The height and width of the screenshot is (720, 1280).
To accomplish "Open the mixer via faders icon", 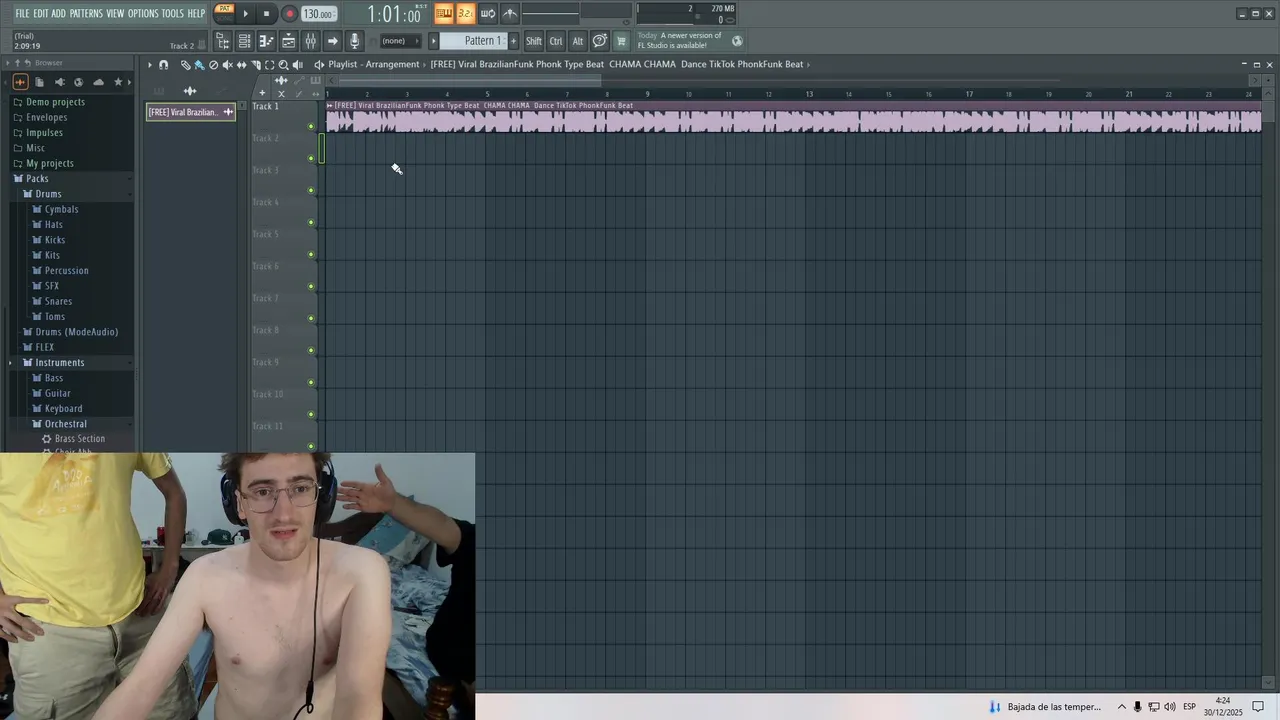I will click(x=311, y=41).
